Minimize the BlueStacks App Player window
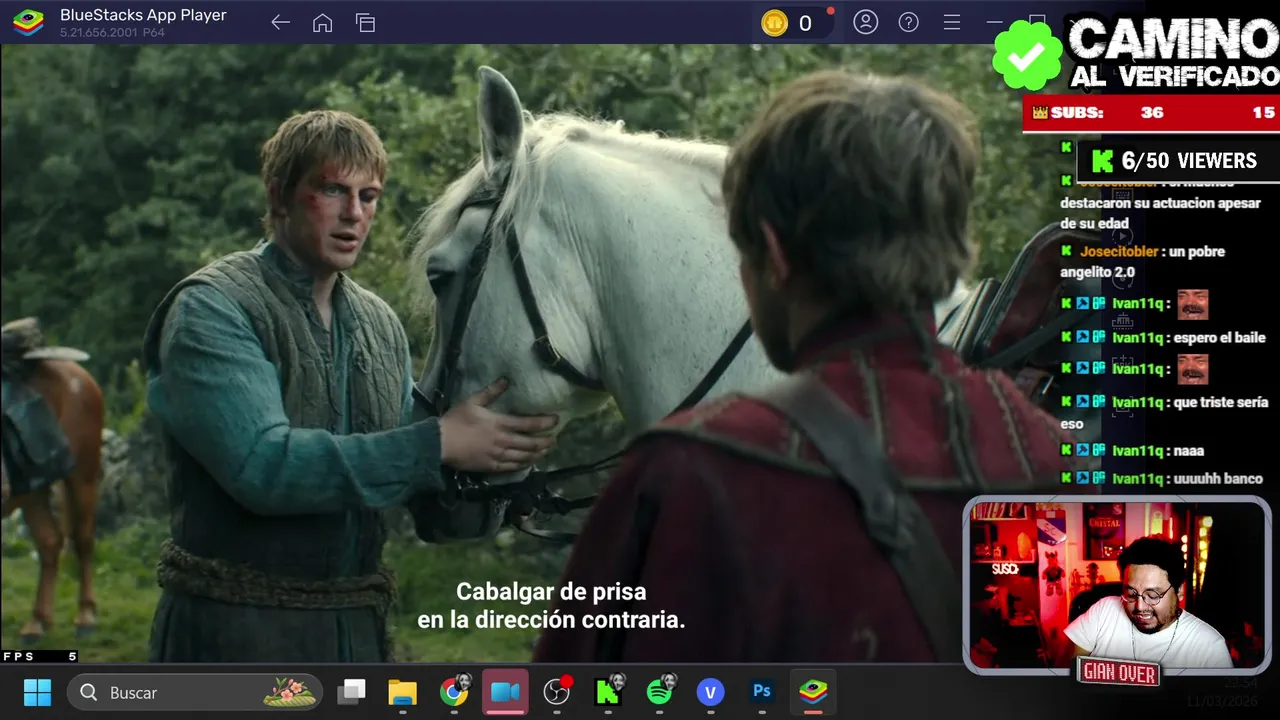The height and width of the screenshot is (720, 1280). click(994, 22)
